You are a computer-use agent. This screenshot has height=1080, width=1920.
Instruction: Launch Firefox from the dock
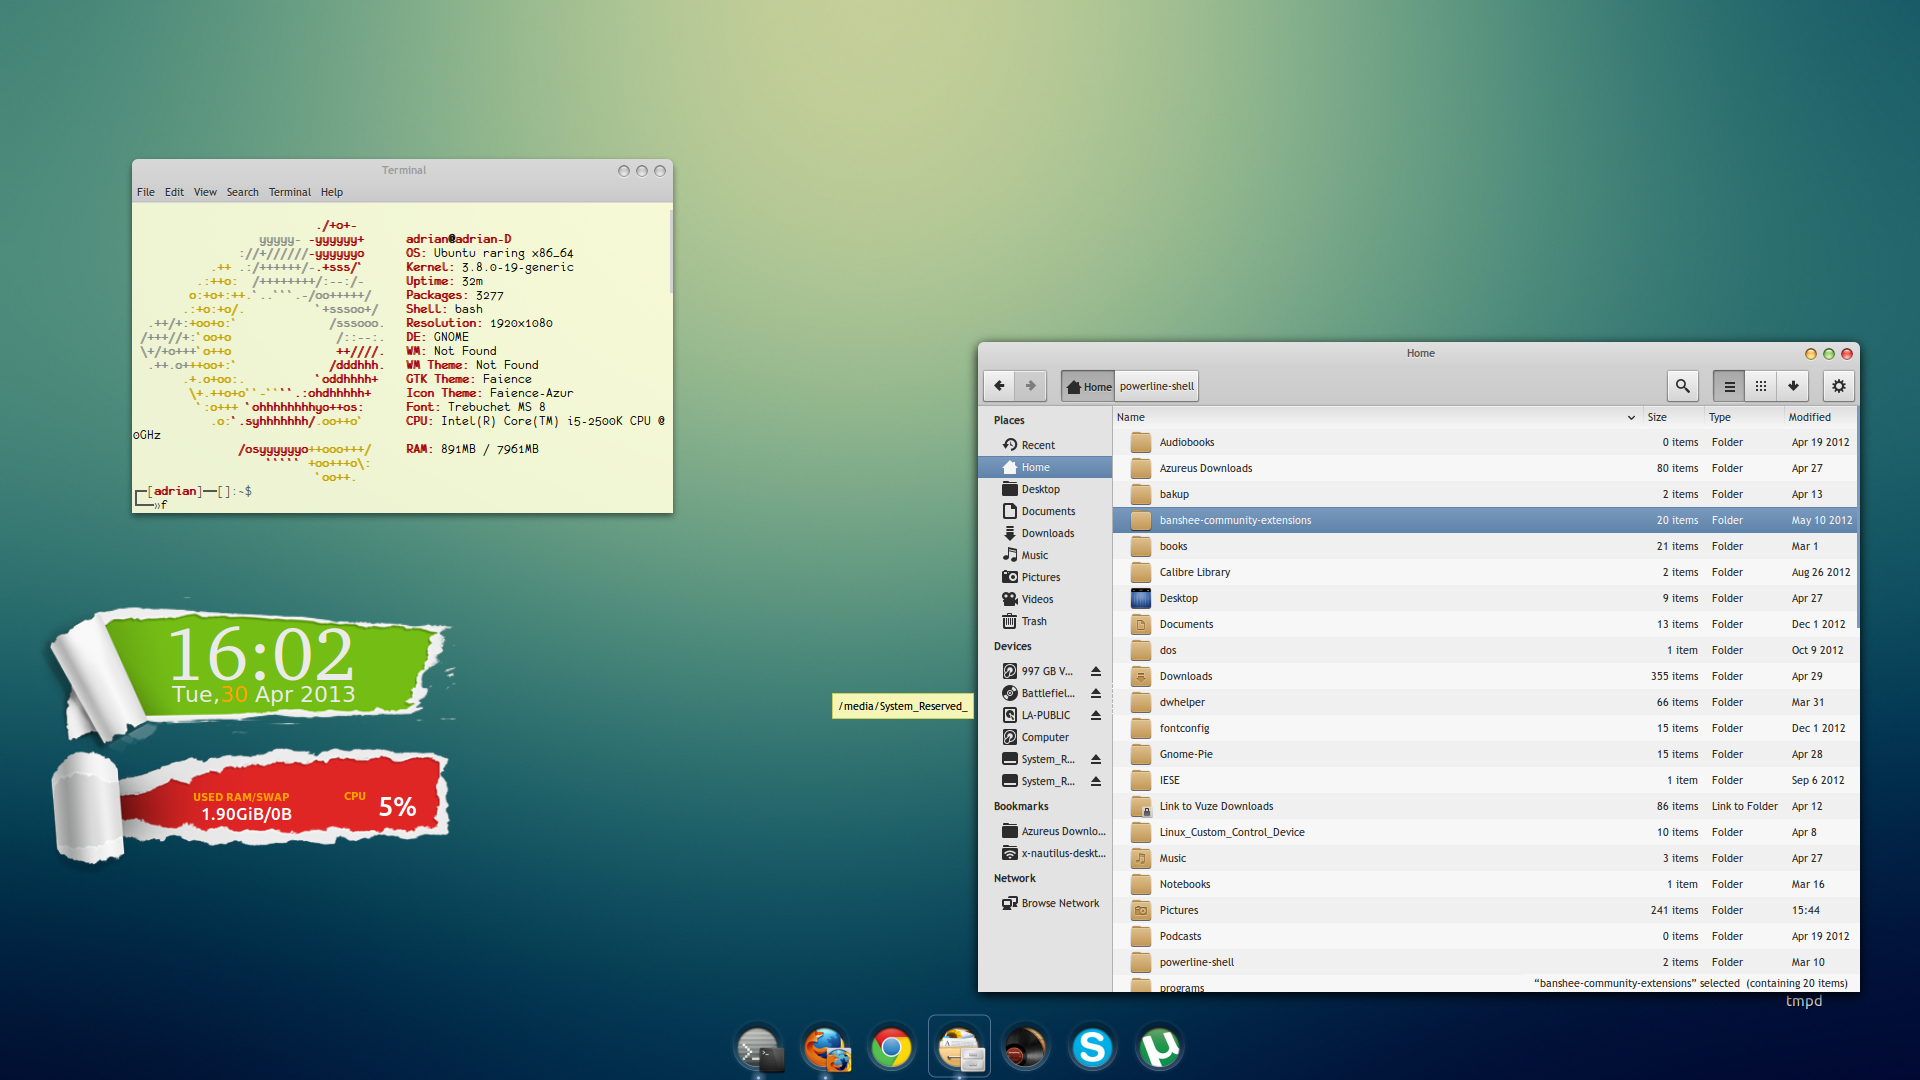point(826,1048)
